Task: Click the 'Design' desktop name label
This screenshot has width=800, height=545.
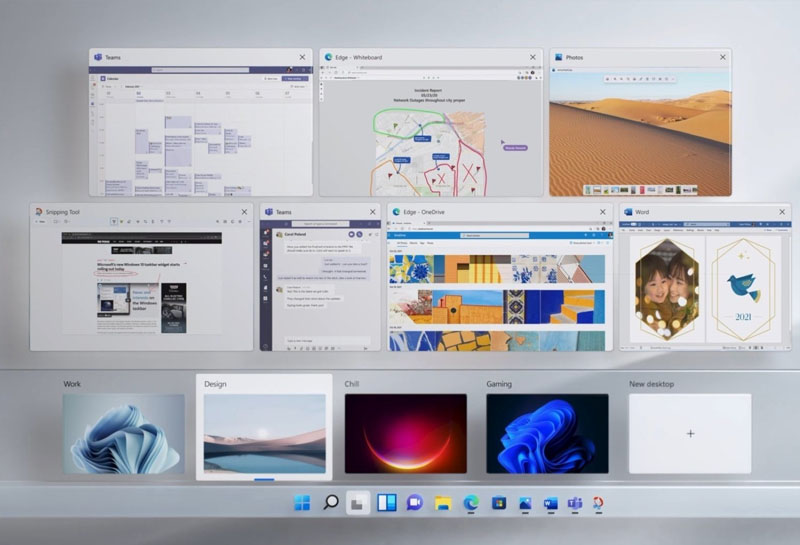Action: [x=215, y=384]
